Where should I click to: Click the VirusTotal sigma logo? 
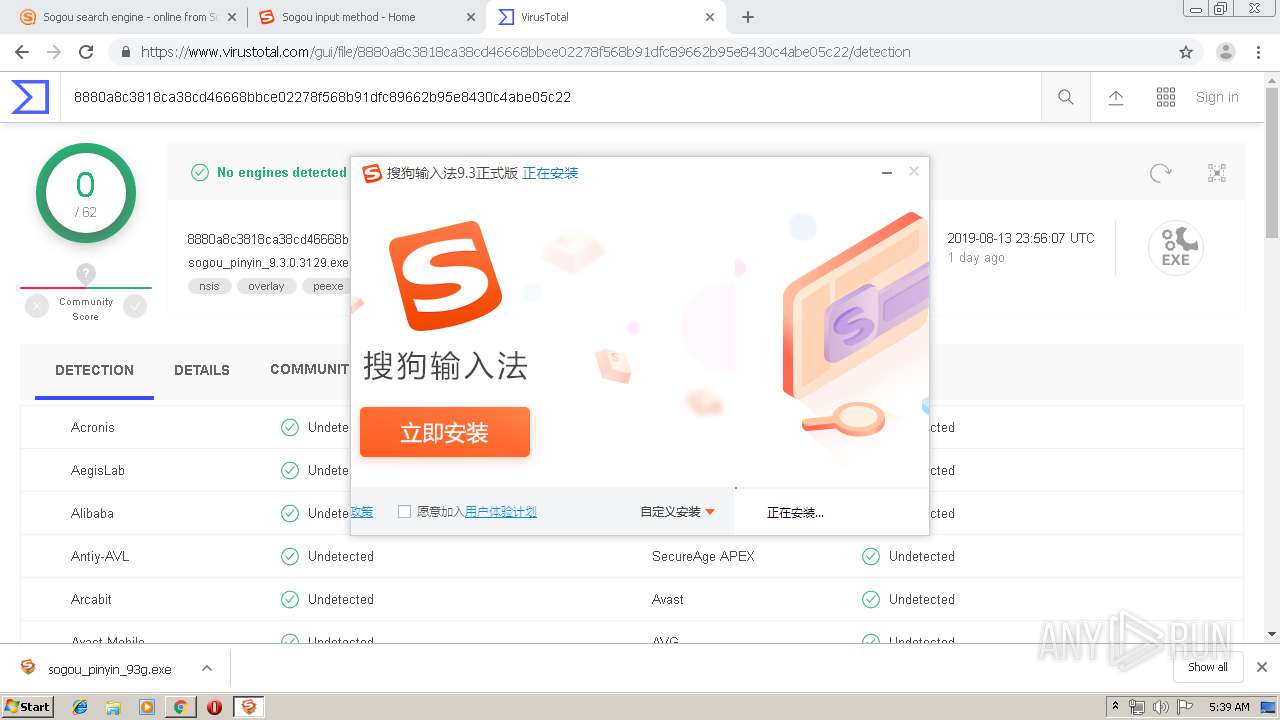(30, 97)
